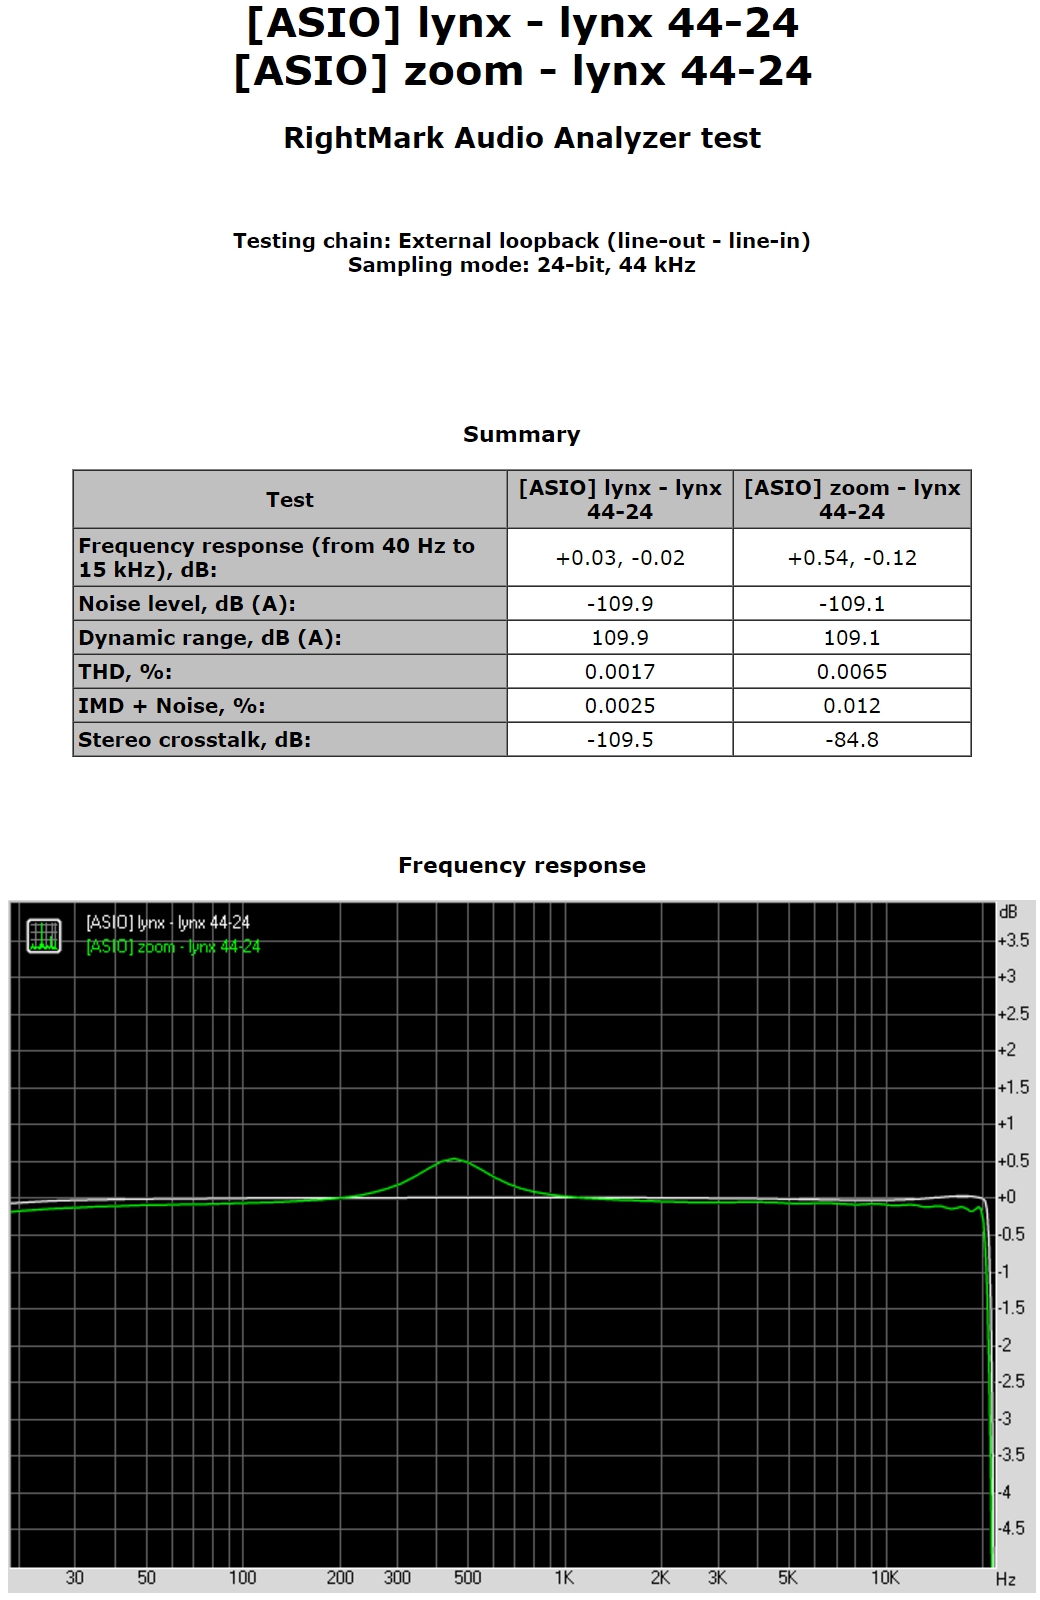The image size is (1040, 1600).
Task: Click the '5K' frequency axis label
Action: (x=788, y=1577)
